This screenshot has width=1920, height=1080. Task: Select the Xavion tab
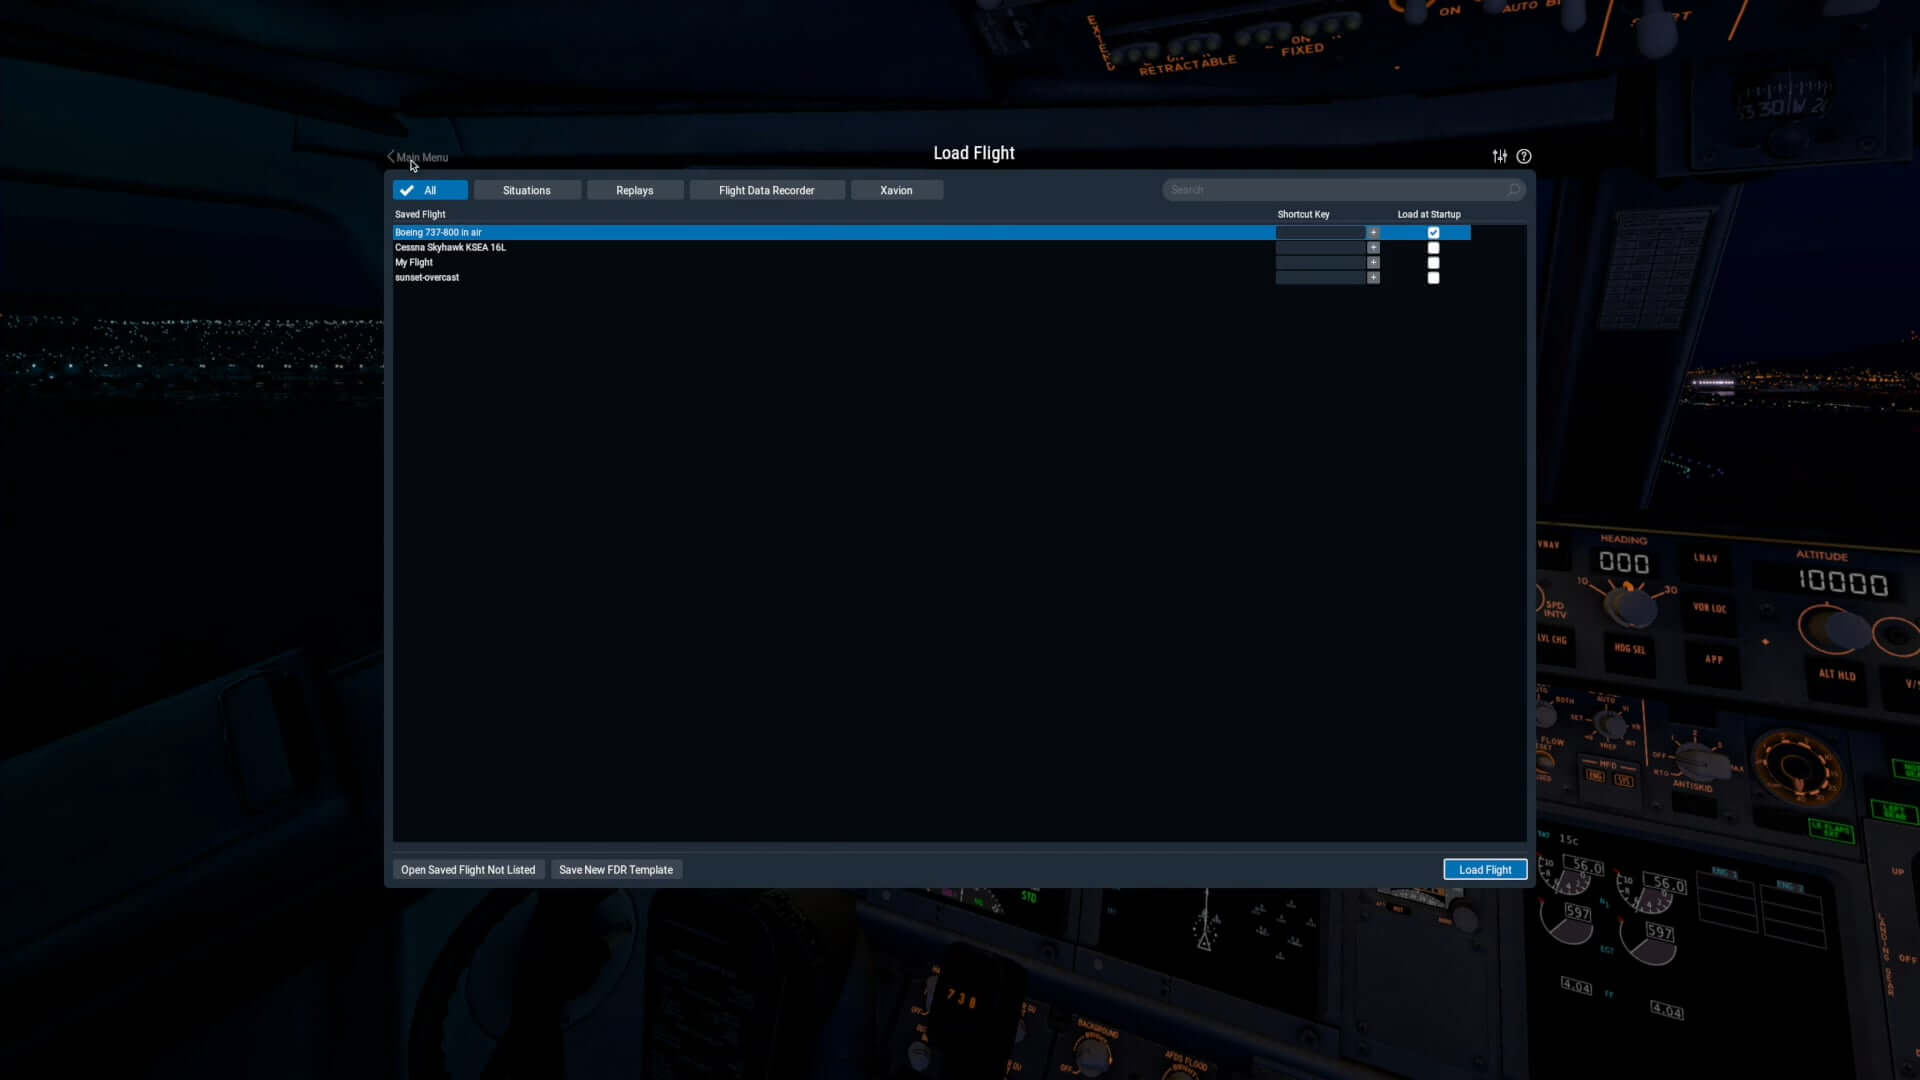tap(895, 190)
